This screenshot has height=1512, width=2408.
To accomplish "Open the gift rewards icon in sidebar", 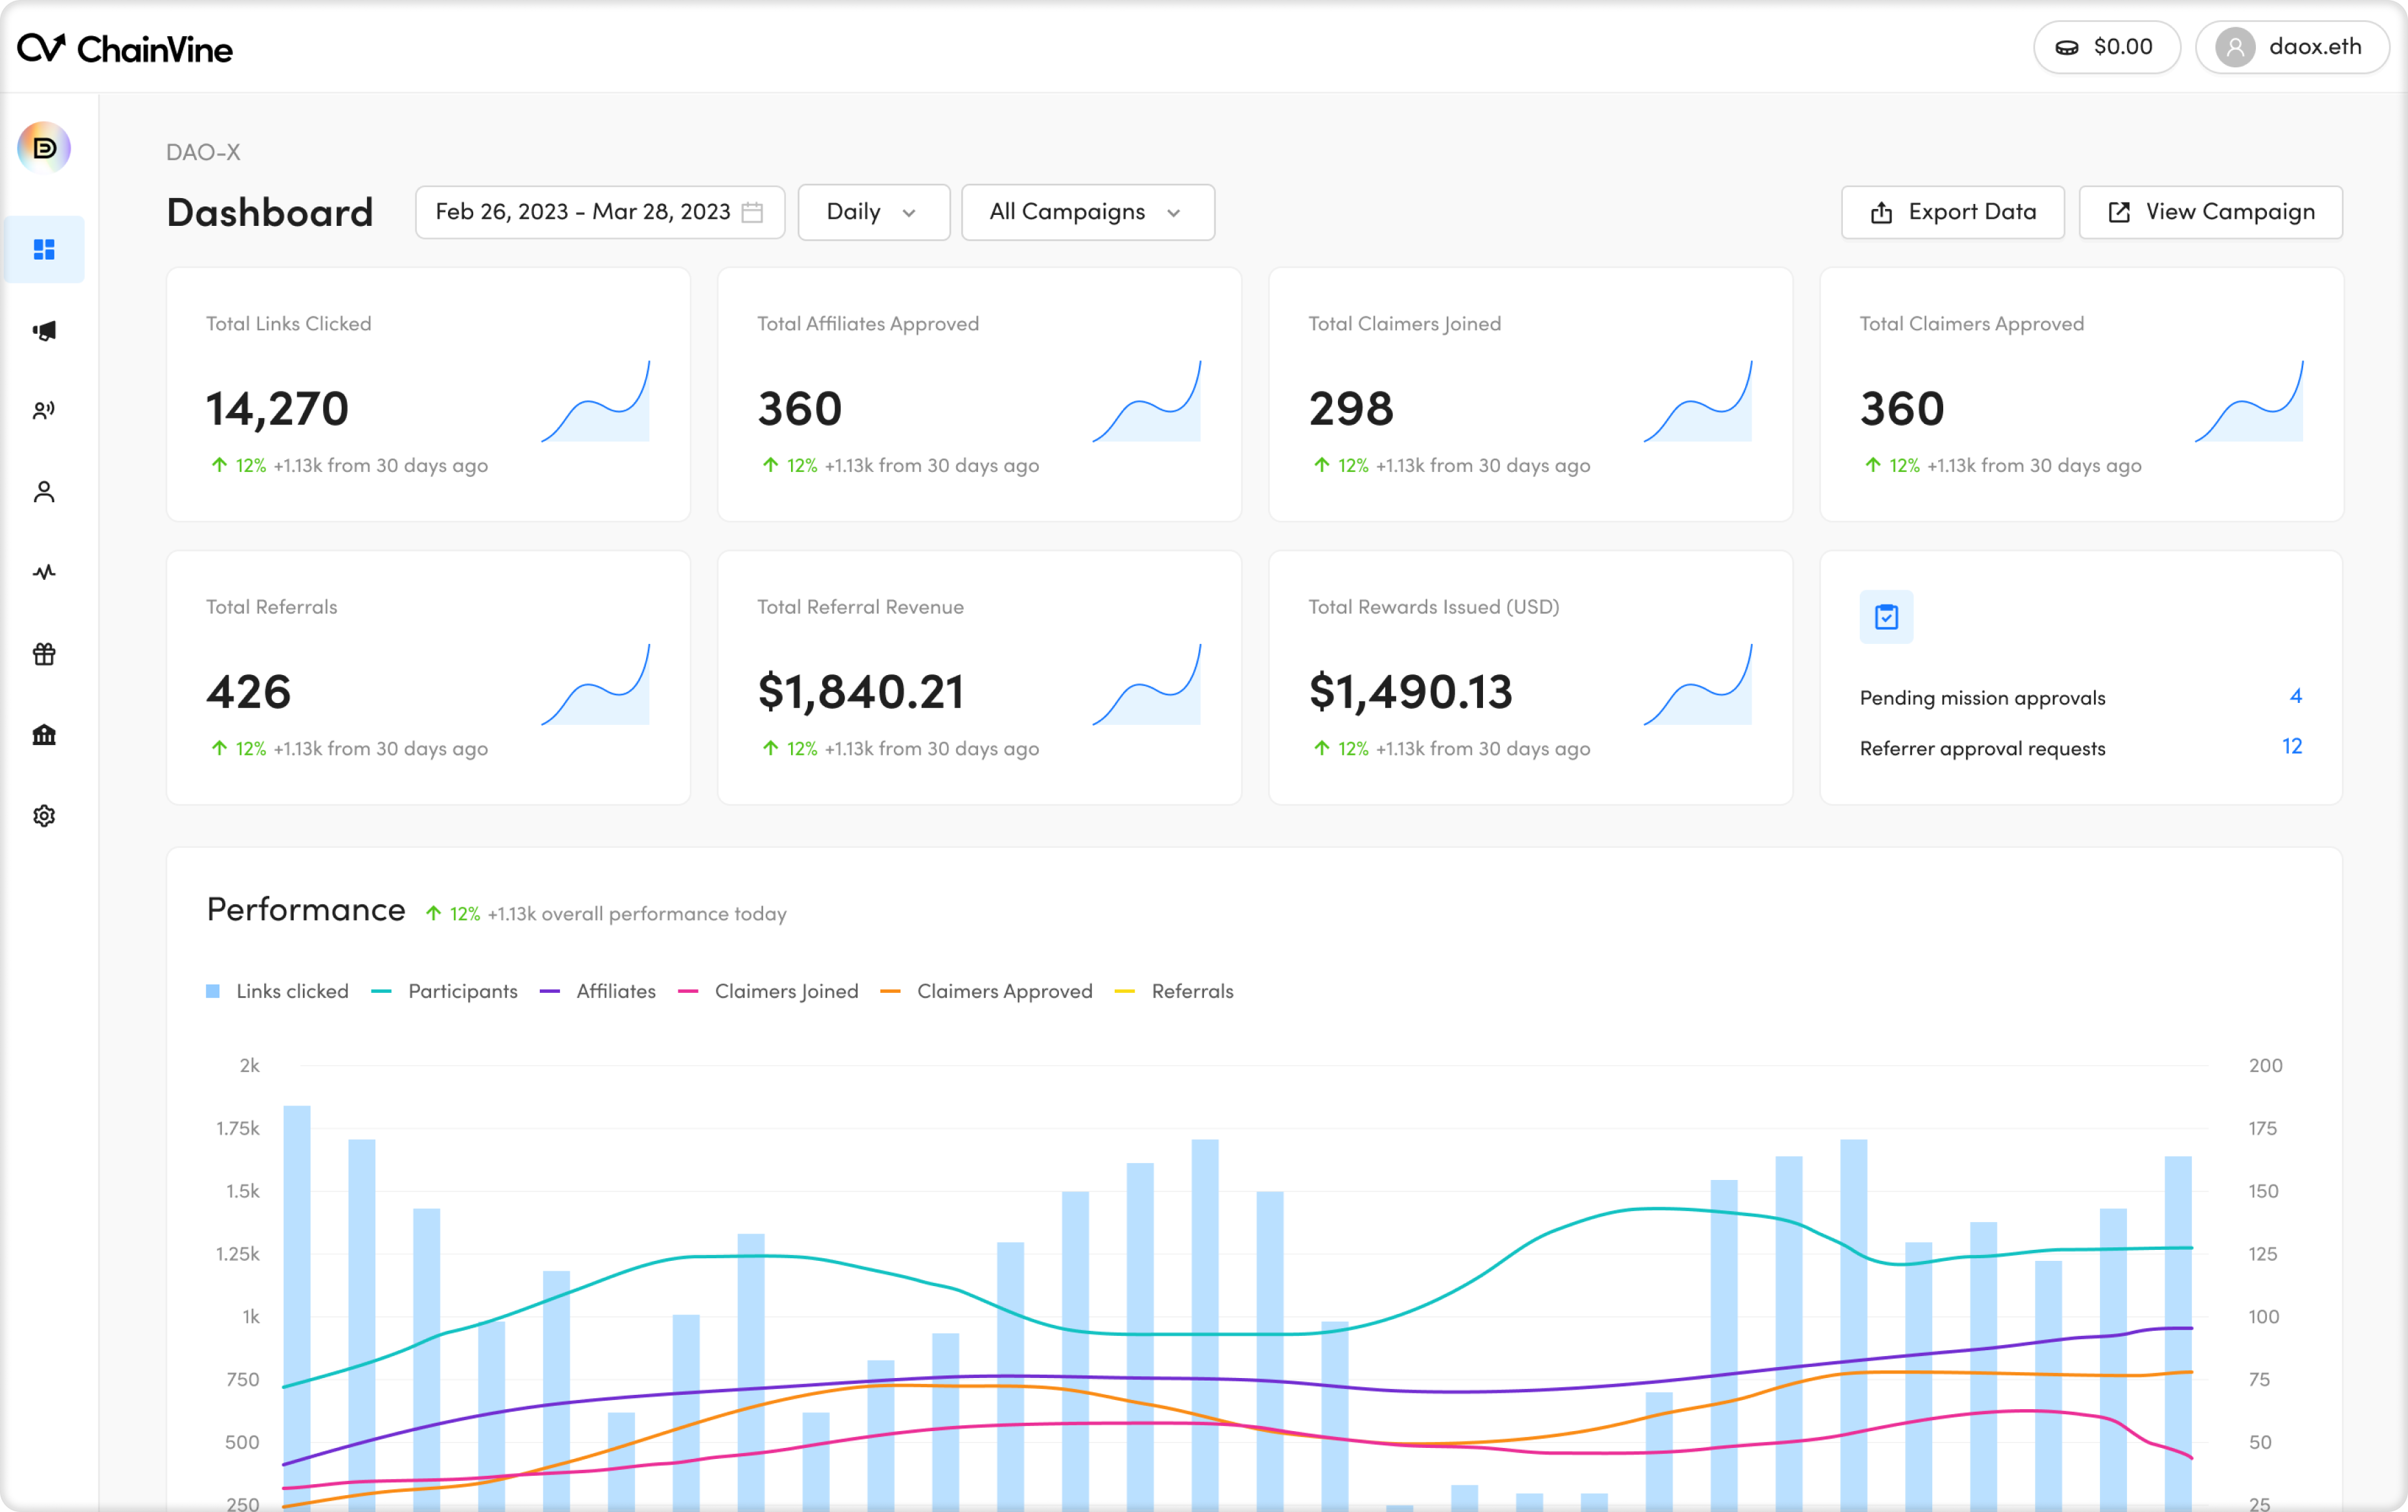I will tap(44, 654).
